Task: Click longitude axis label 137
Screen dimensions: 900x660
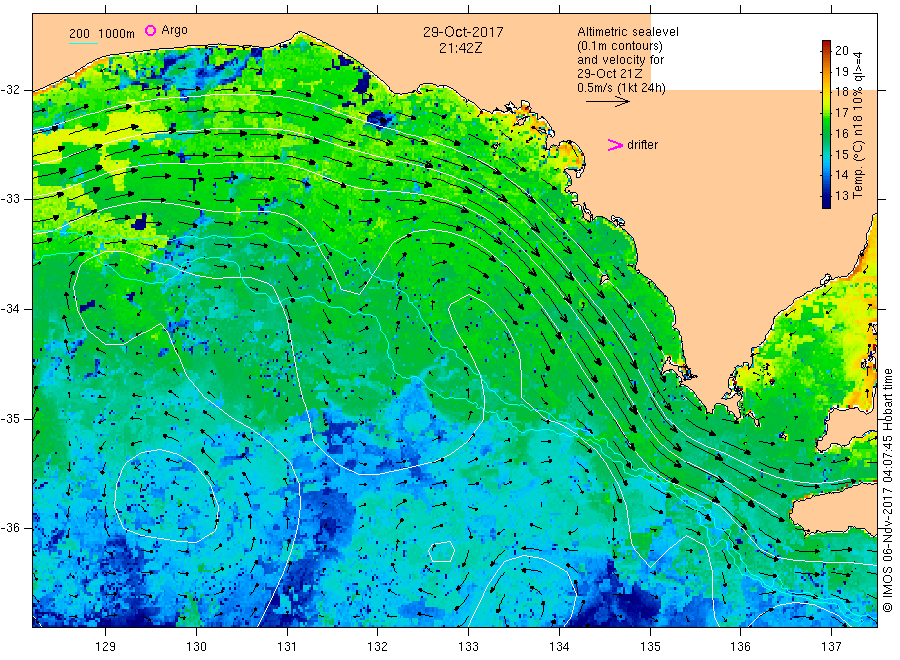Action: 831,646
